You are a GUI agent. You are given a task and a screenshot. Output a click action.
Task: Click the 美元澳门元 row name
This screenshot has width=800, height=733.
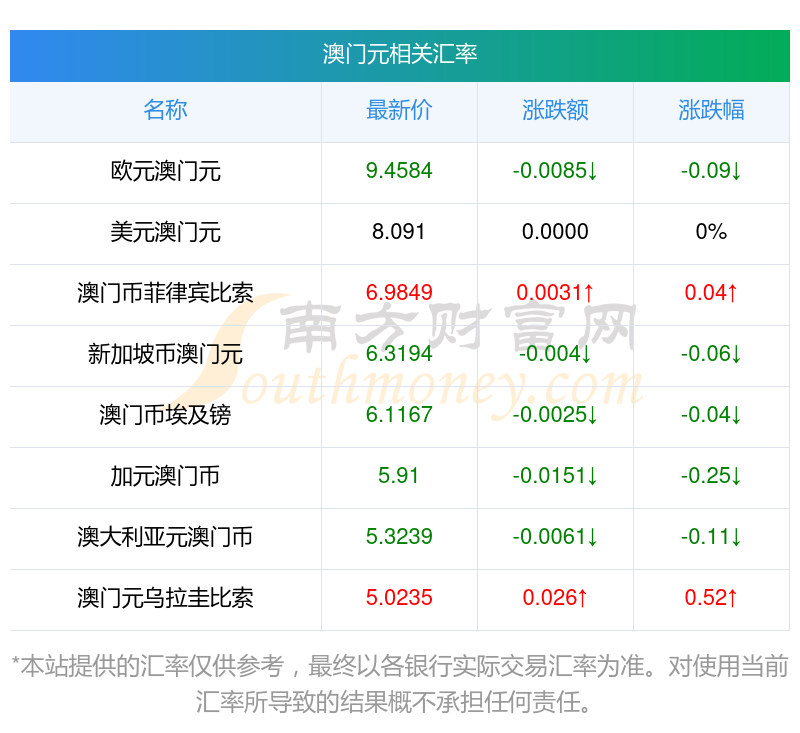click(165, 232)
